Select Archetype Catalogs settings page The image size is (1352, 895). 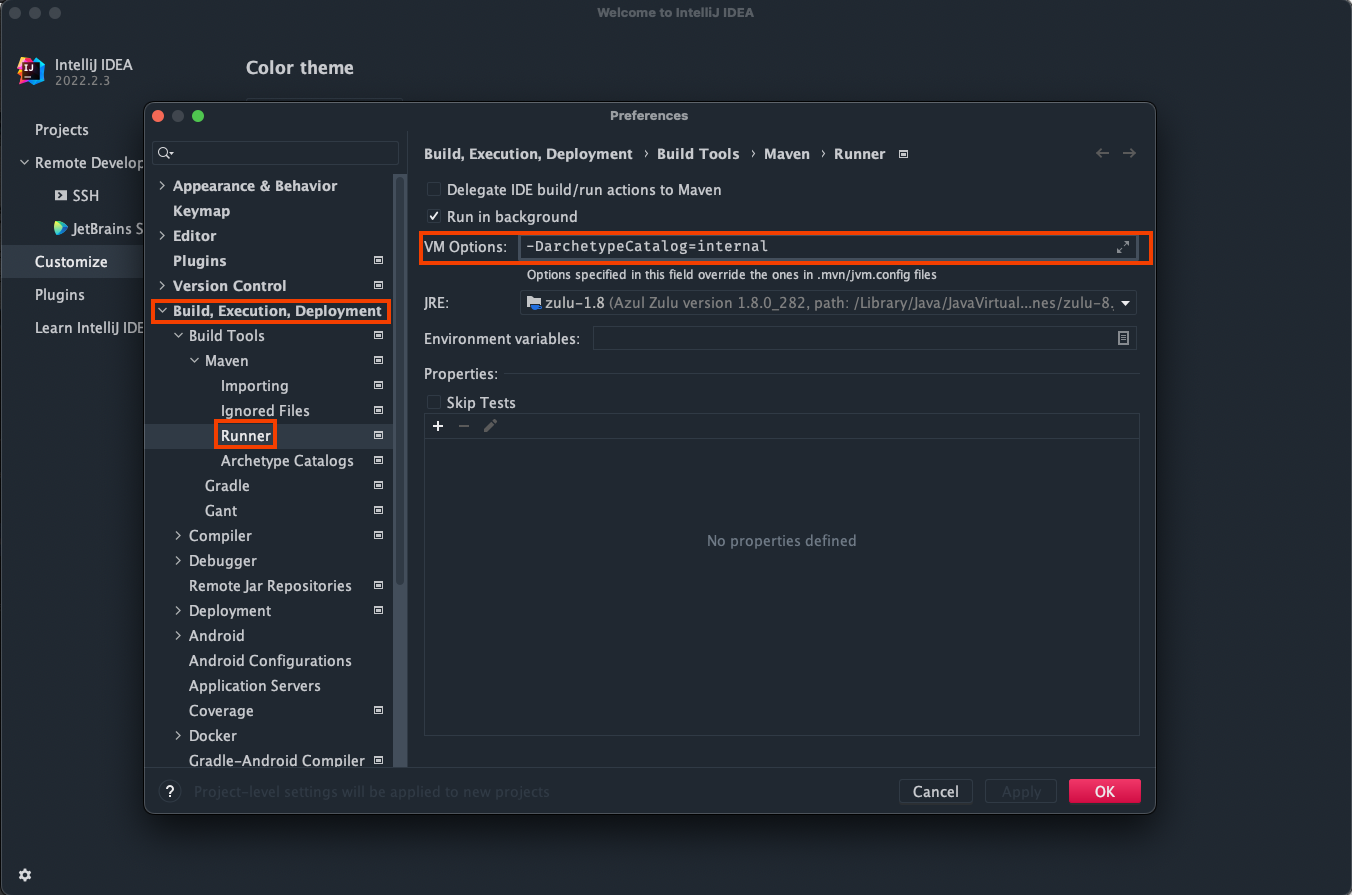click(x=287, y=461)
